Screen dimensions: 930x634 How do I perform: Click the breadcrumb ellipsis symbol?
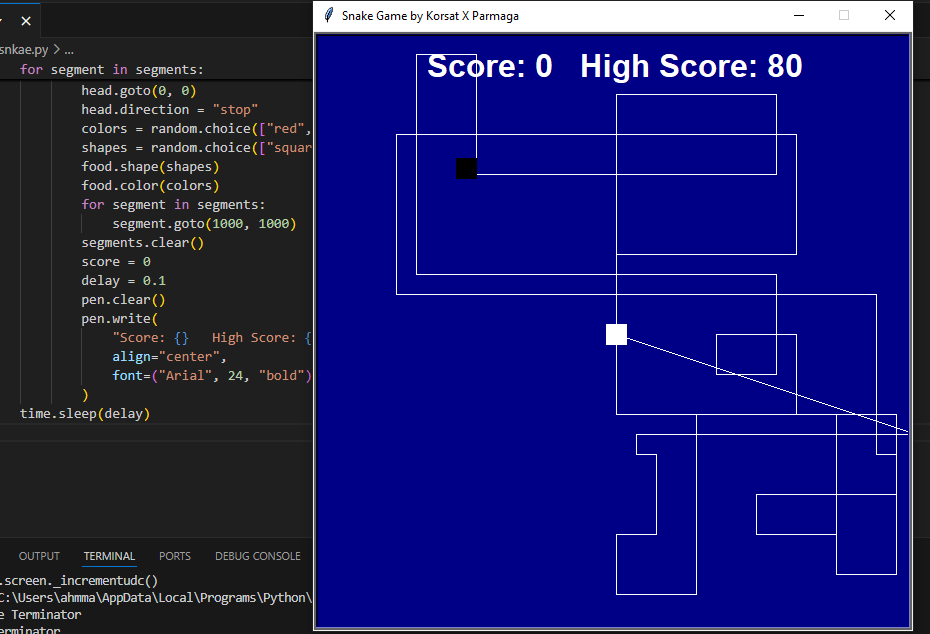pos(69,50)
